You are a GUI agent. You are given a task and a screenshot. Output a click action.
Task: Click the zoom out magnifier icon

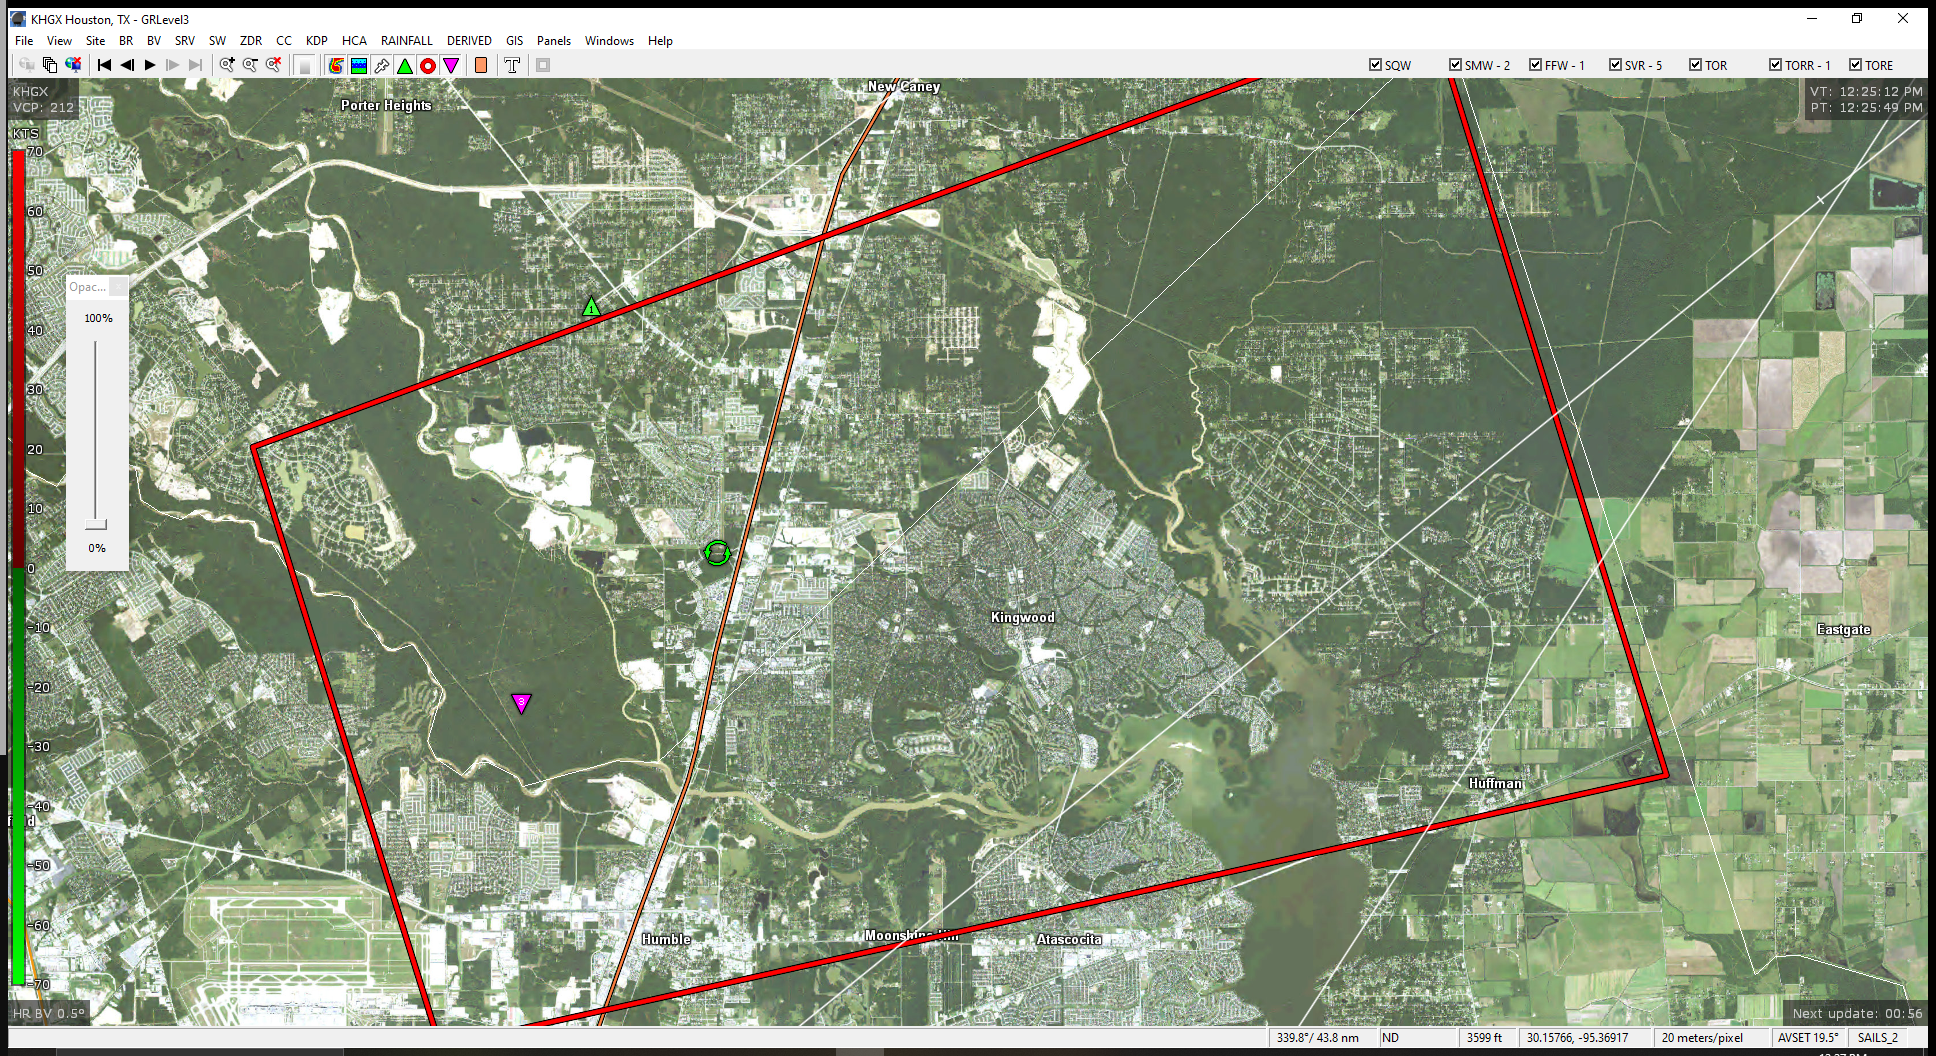pos(250,65)
